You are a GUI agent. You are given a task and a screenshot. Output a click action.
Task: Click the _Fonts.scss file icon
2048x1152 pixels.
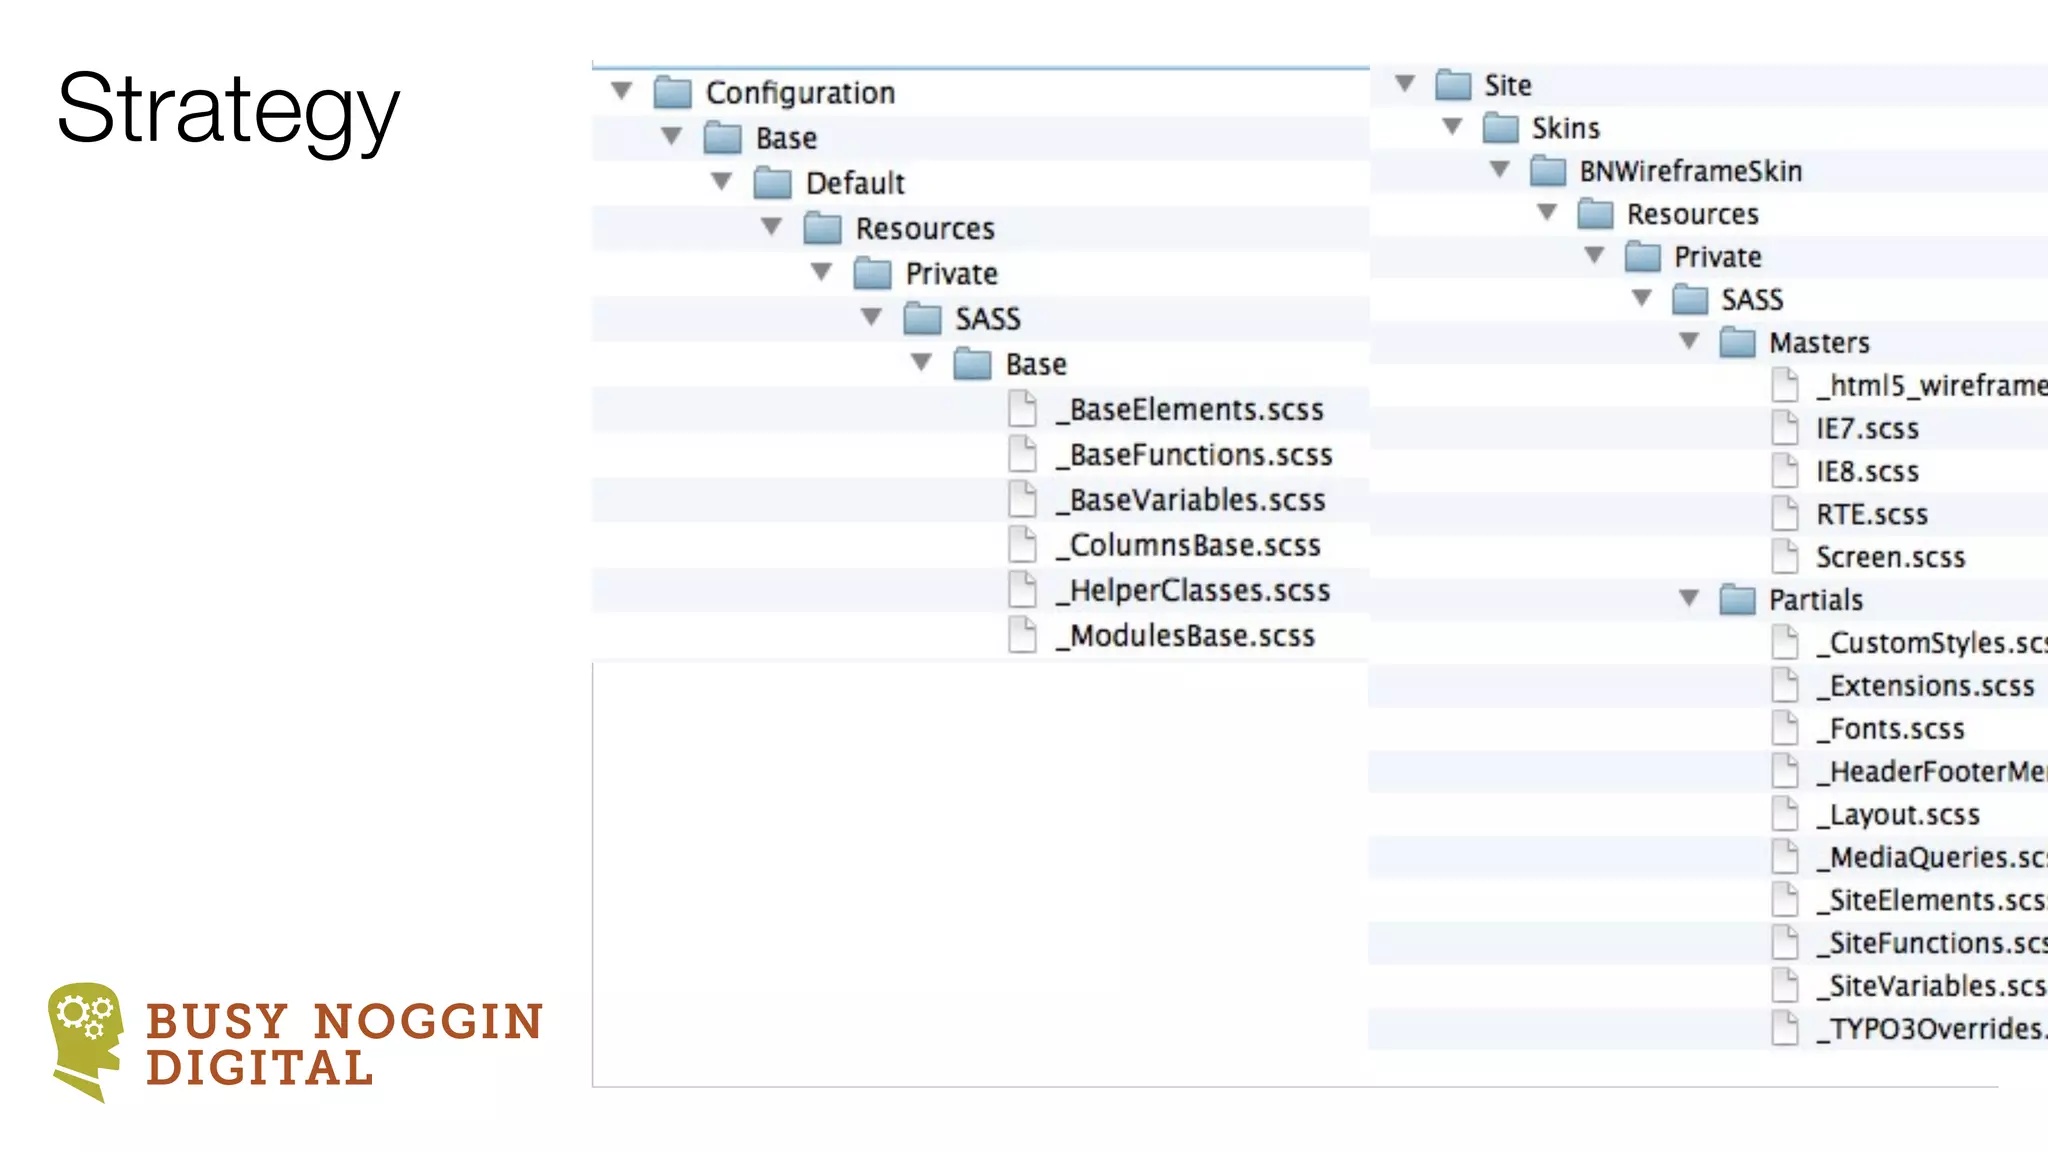click(x=1785, y=728)
